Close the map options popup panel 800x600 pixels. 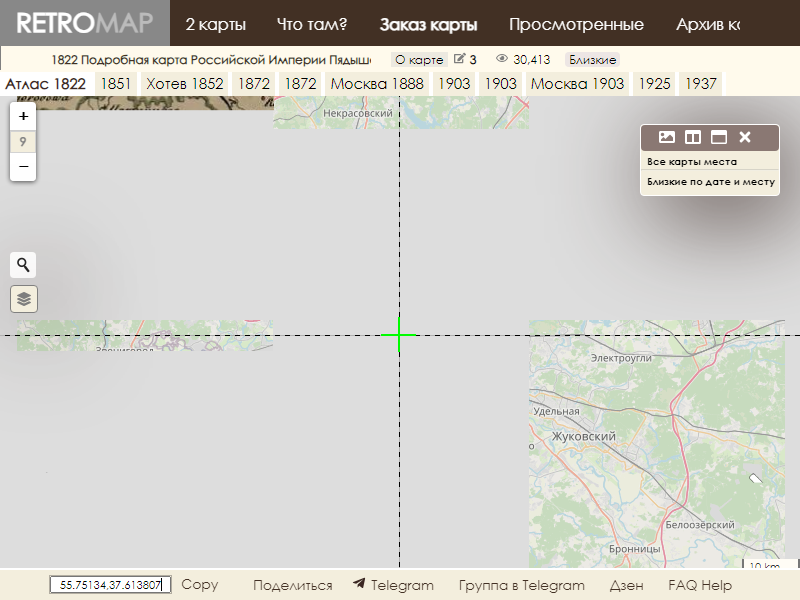point(745,137)
